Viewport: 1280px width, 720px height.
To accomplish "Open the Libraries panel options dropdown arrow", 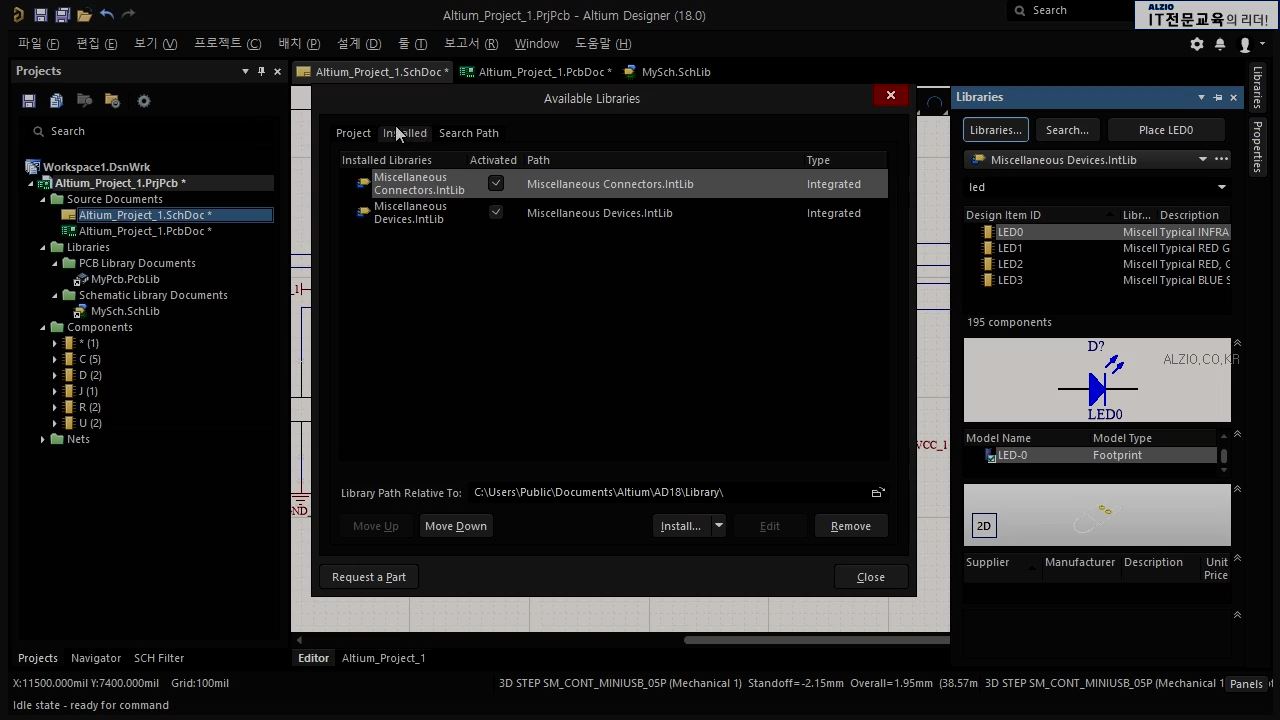I will coord(1201,97).
